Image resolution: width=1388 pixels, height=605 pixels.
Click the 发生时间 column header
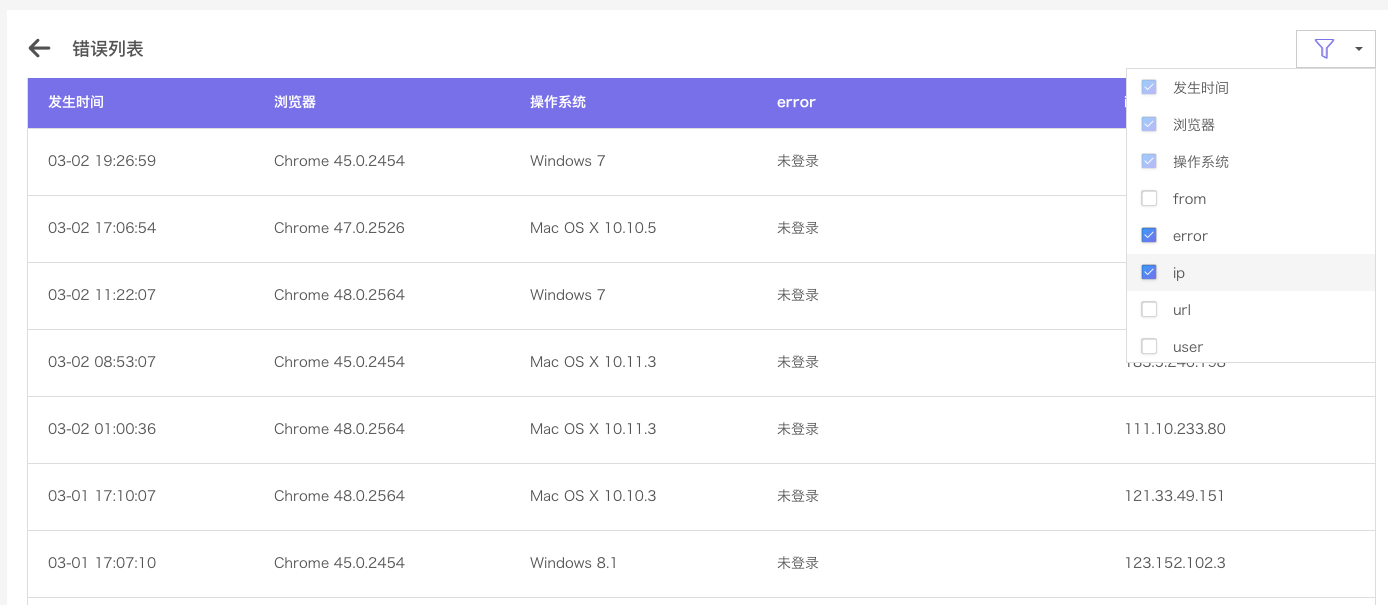pos(76,102)
